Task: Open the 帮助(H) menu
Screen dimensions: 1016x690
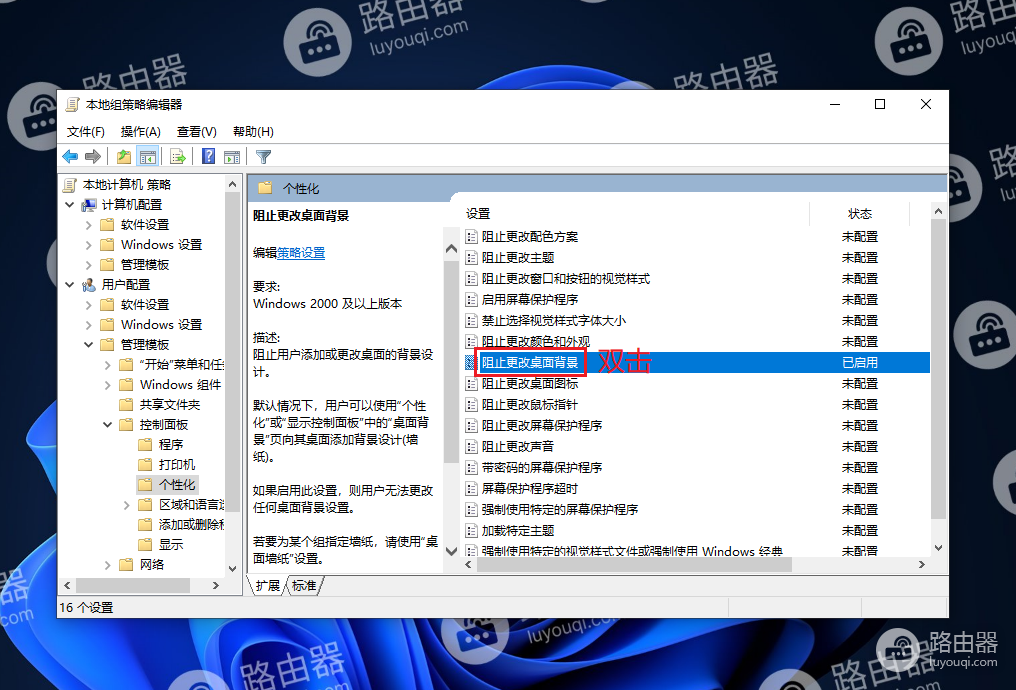Action: coord(253,132)
